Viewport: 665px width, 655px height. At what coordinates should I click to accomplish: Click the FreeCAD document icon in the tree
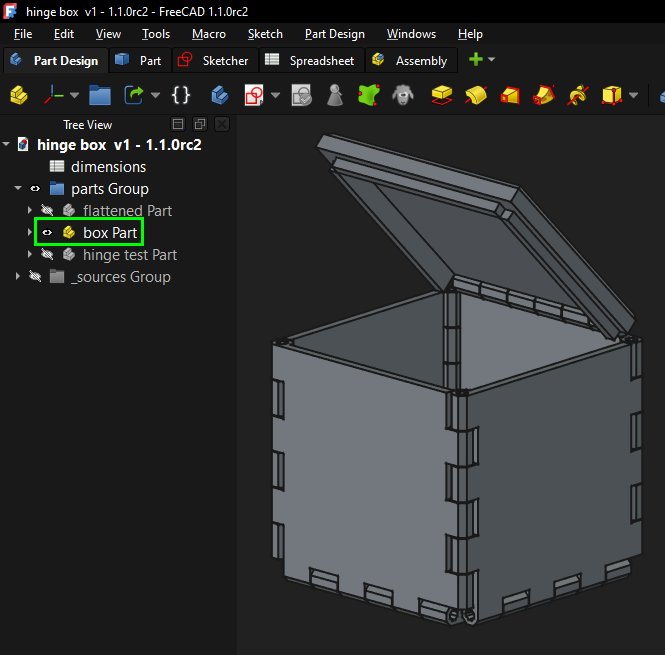click(23, 144)
